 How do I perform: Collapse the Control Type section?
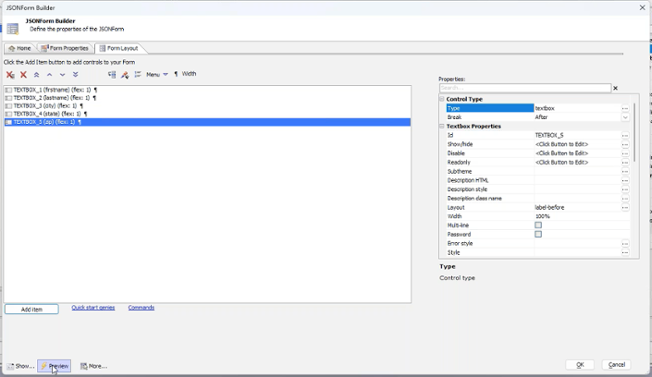[442, 99]
